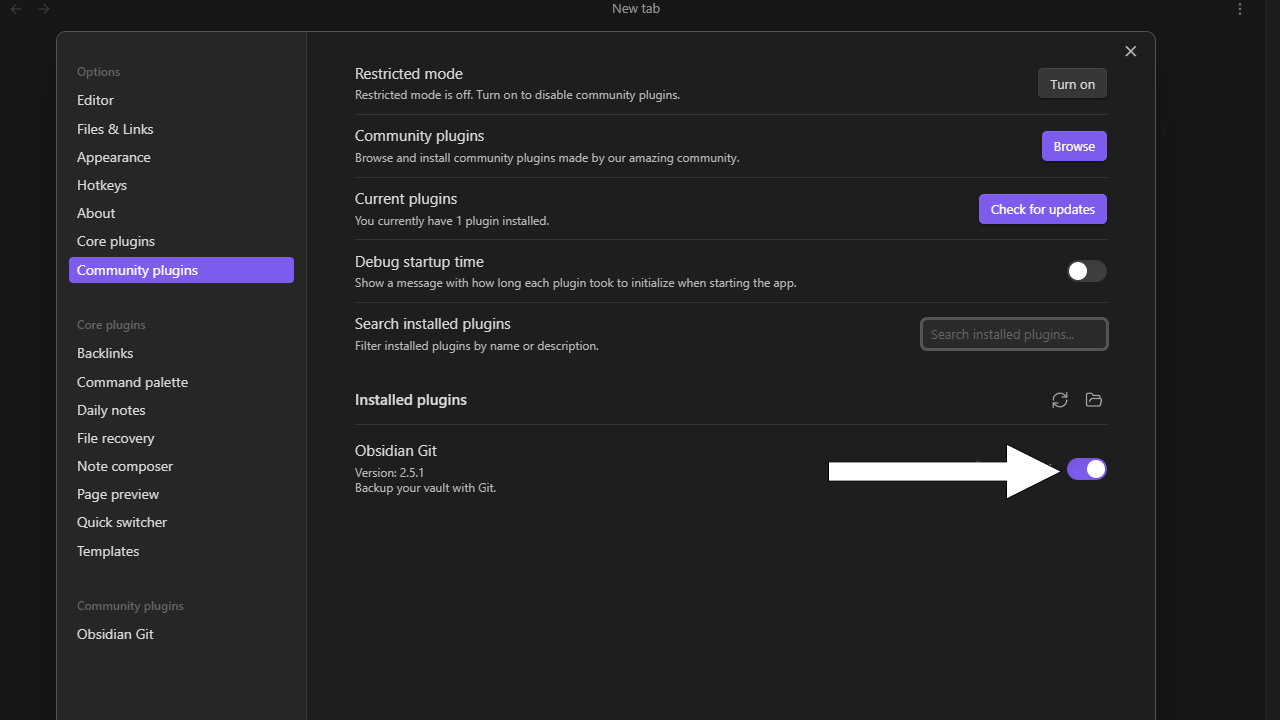Click the Search installed plugins field
This screenshot has width=1280, height=720.
[1014, 334]
